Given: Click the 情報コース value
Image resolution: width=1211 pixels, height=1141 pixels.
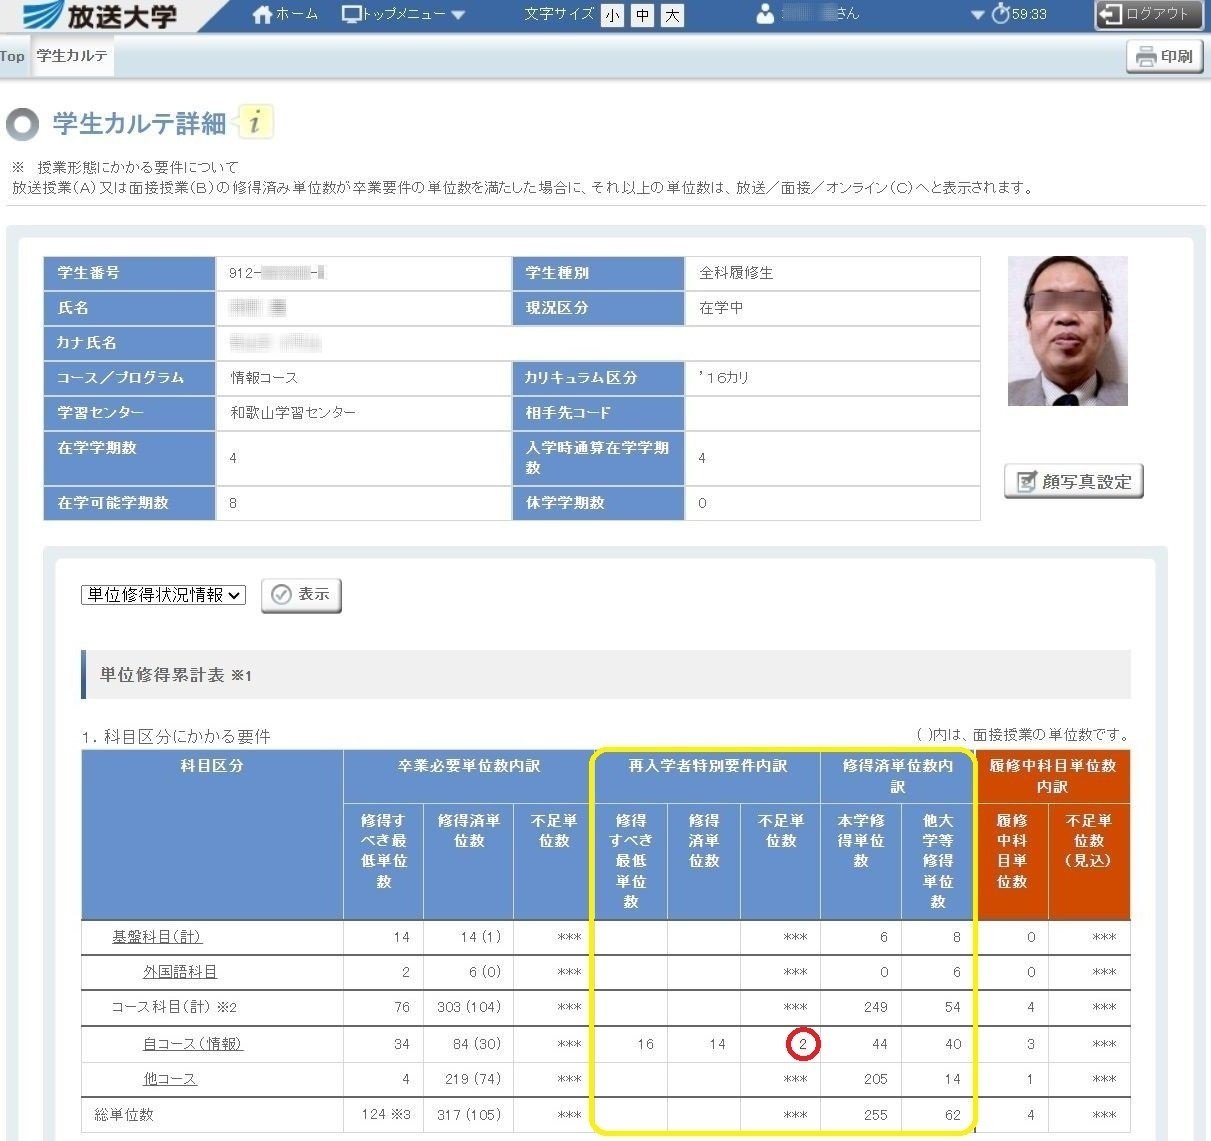Looking at the screenshot, I should click(264, 378).
